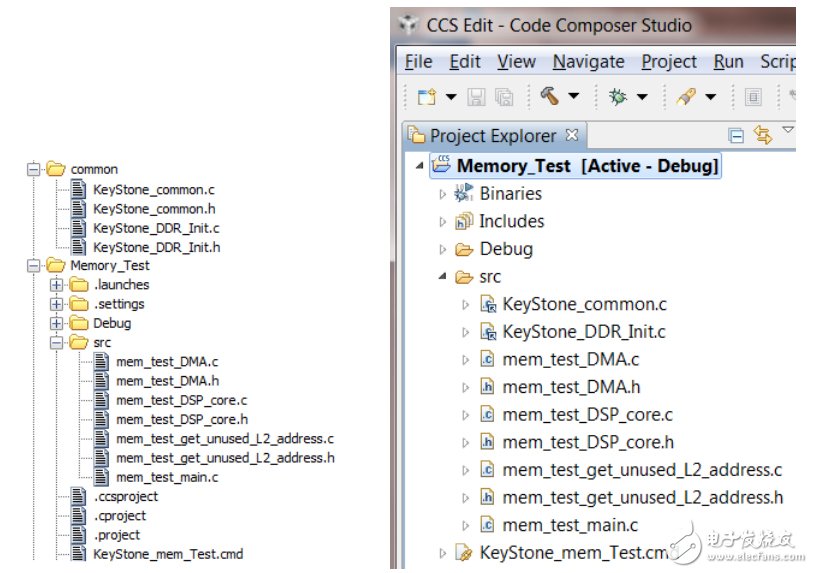Click the New project toolbar icon
This screenshot has height=573, width=813.
[x=427, y=97]
